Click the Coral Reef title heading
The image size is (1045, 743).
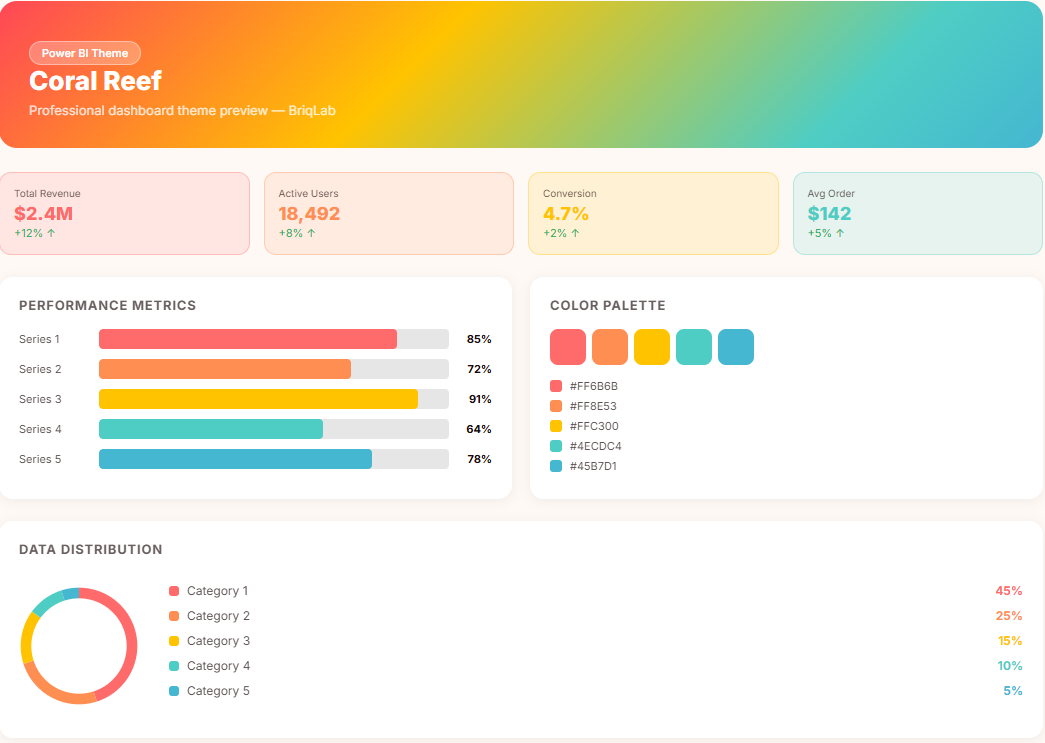[95, 81]
